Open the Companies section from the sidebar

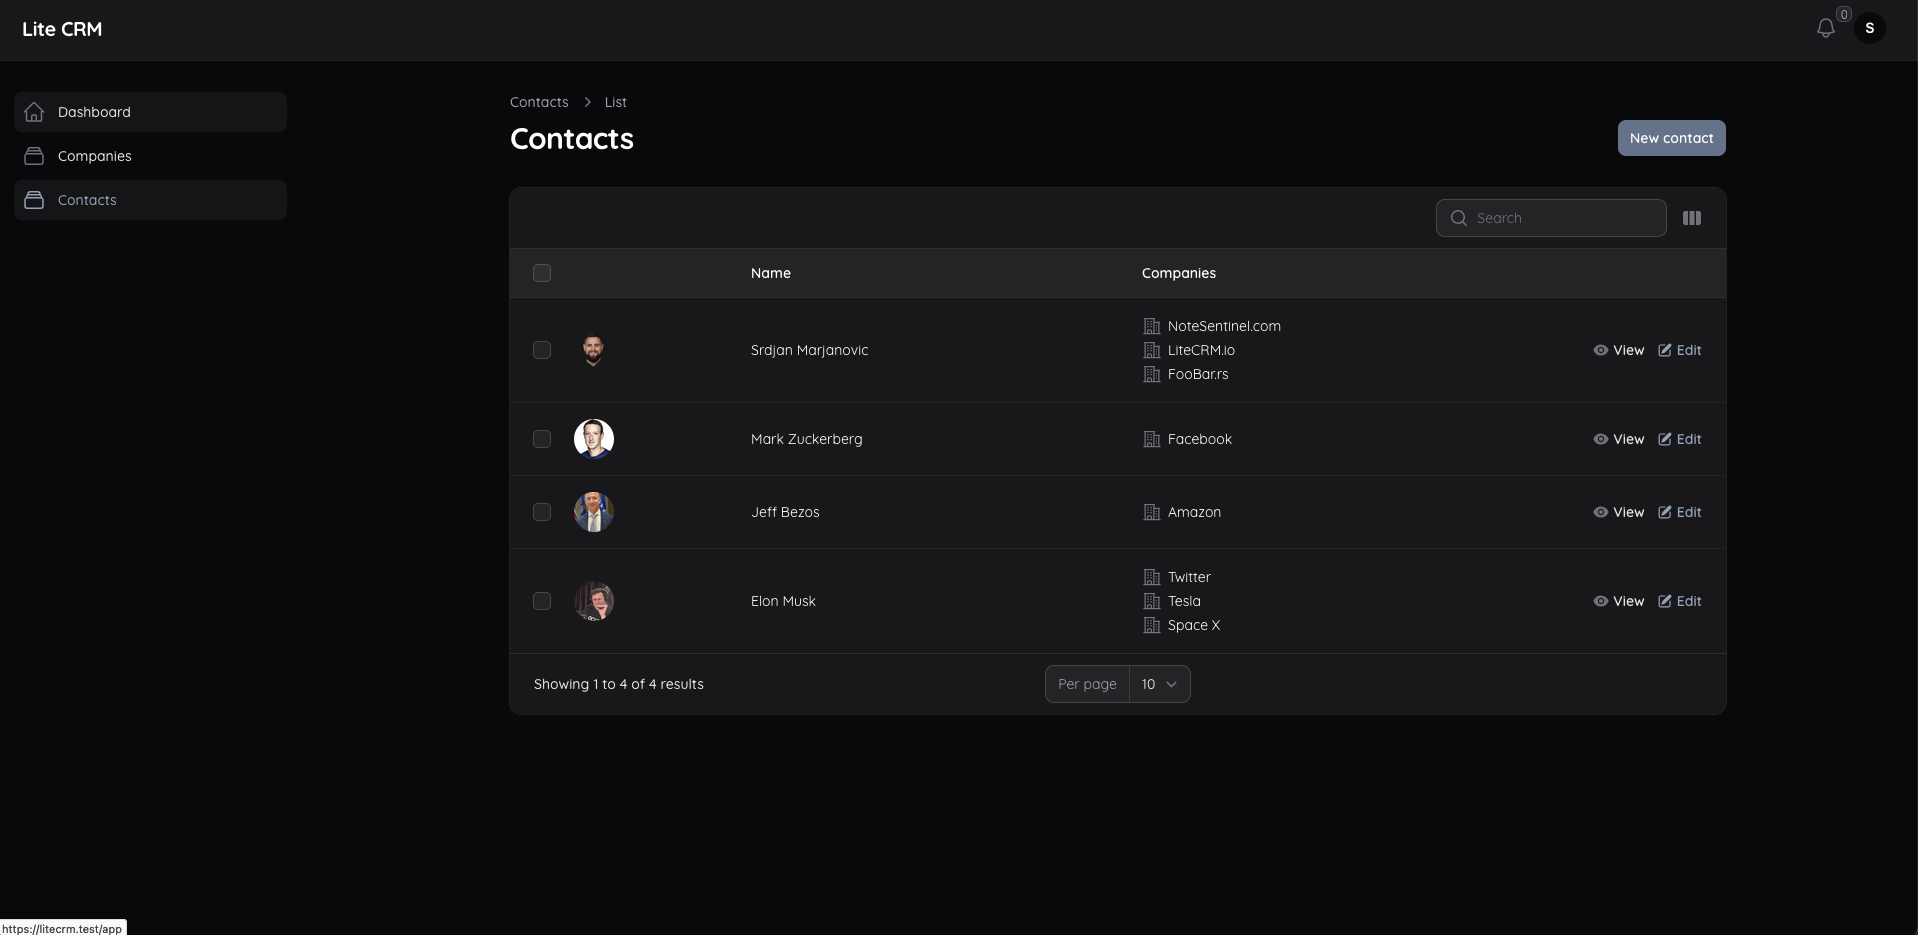point(95,156)
